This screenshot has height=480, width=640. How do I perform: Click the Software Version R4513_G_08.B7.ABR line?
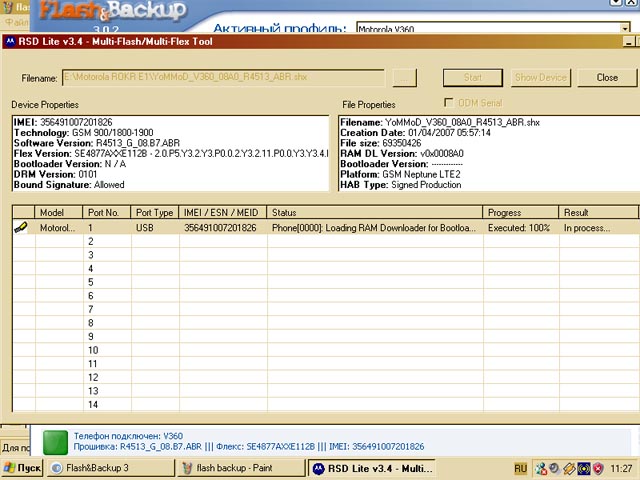[97, 143]
